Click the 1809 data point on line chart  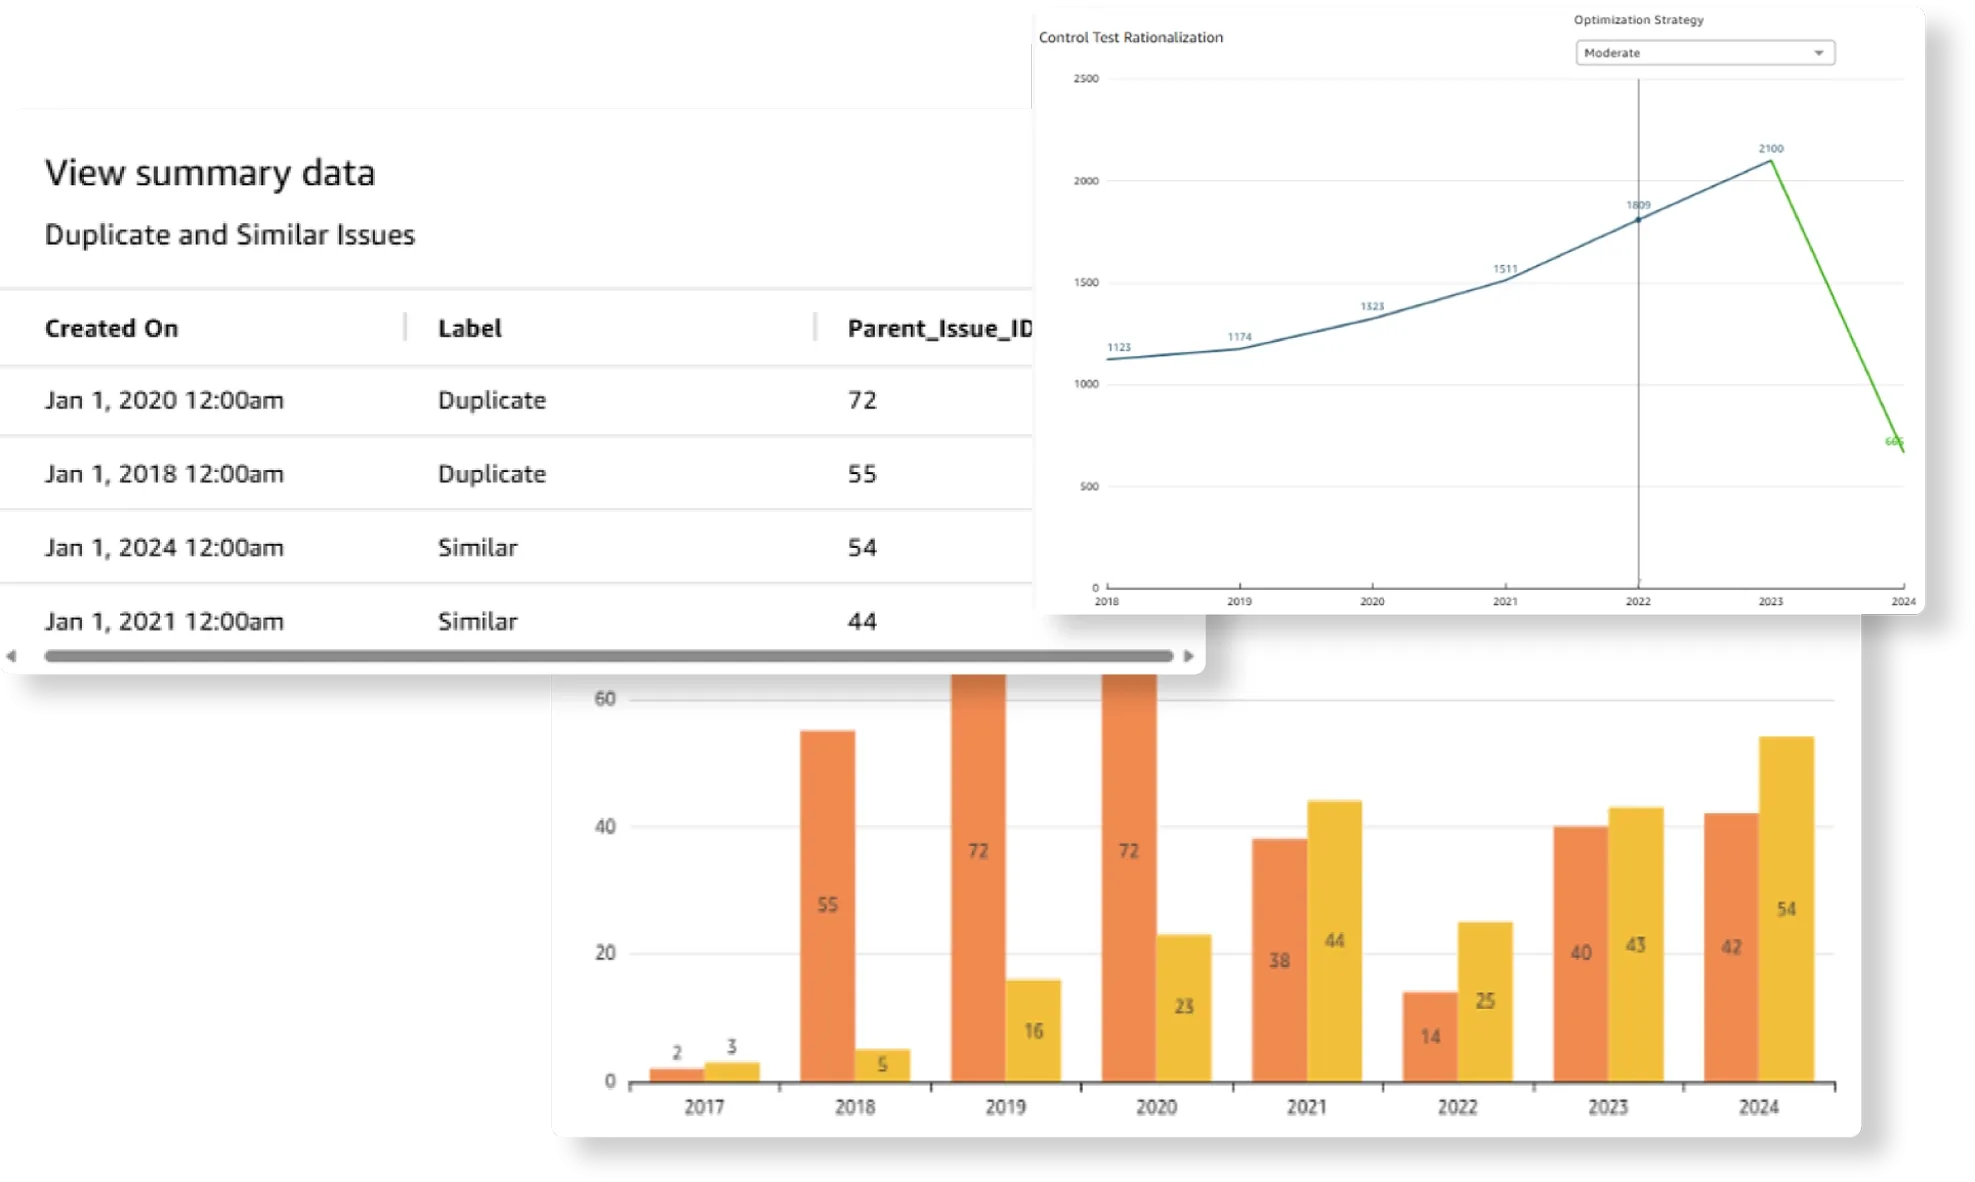(1638, 219)
